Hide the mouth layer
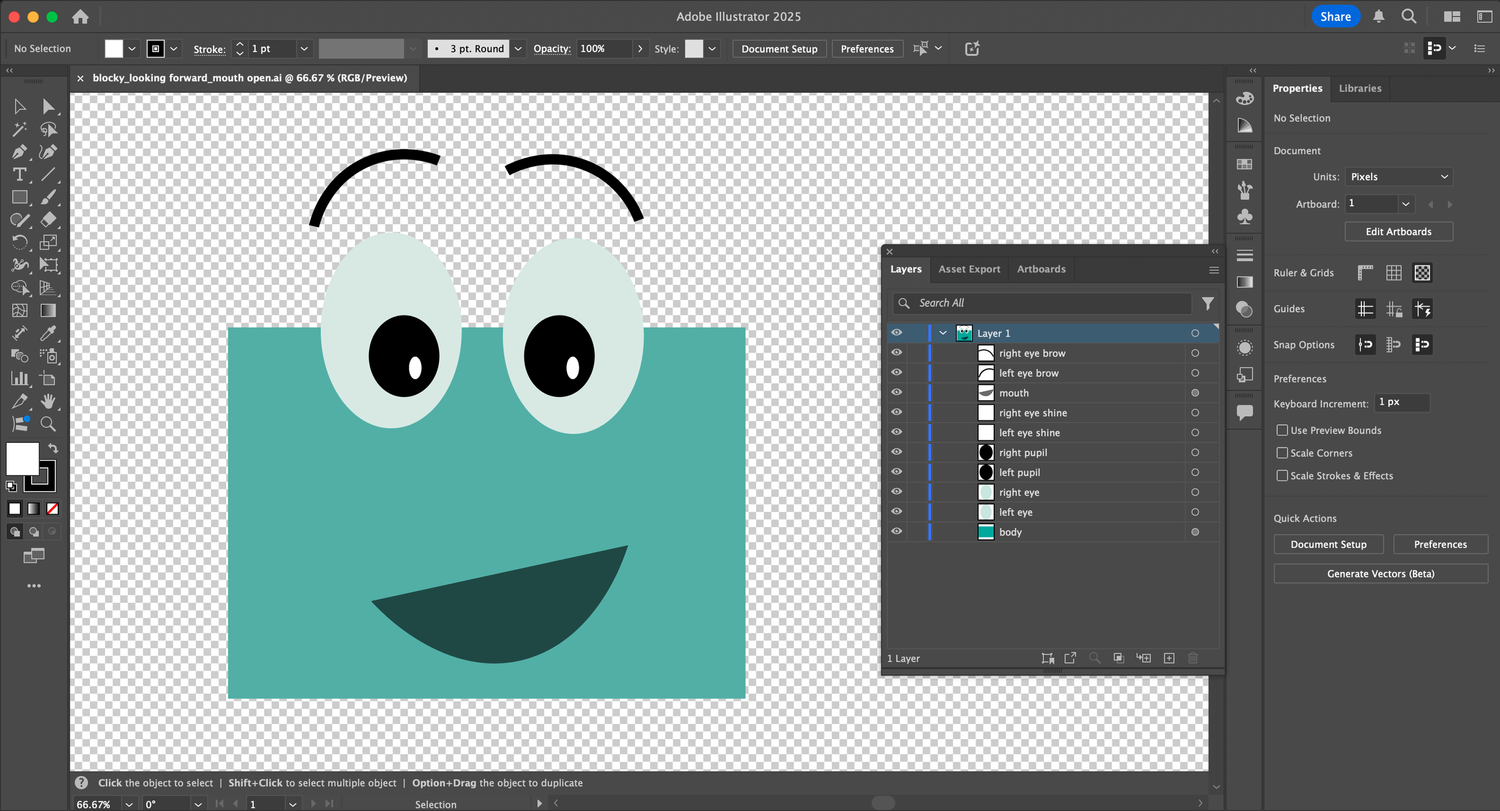The image size is (1500, 811). tap(896, 393)
